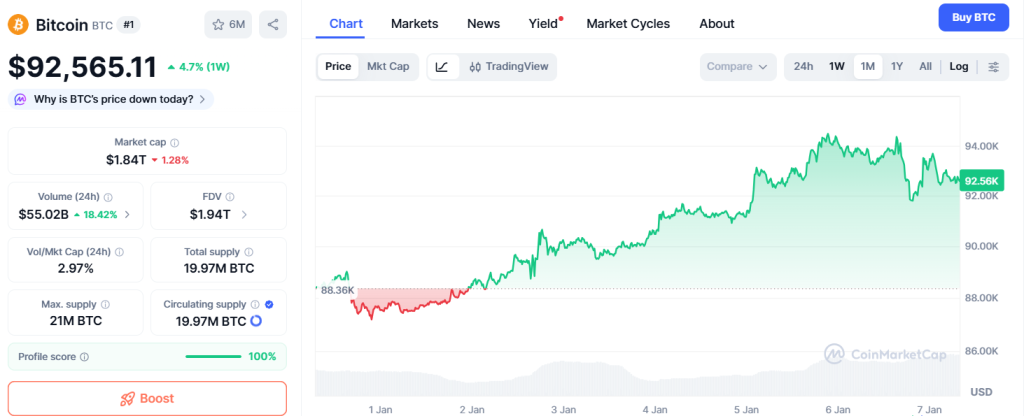This screenshot has width=1024, height=416.
Task: Select the line chart type icon
Action: point(442,67)
